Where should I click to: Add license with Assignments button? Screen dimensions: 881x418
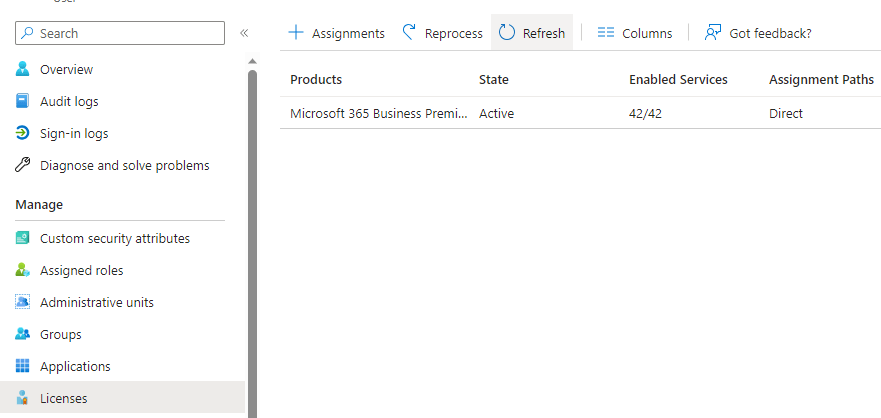tap(336, 33)
